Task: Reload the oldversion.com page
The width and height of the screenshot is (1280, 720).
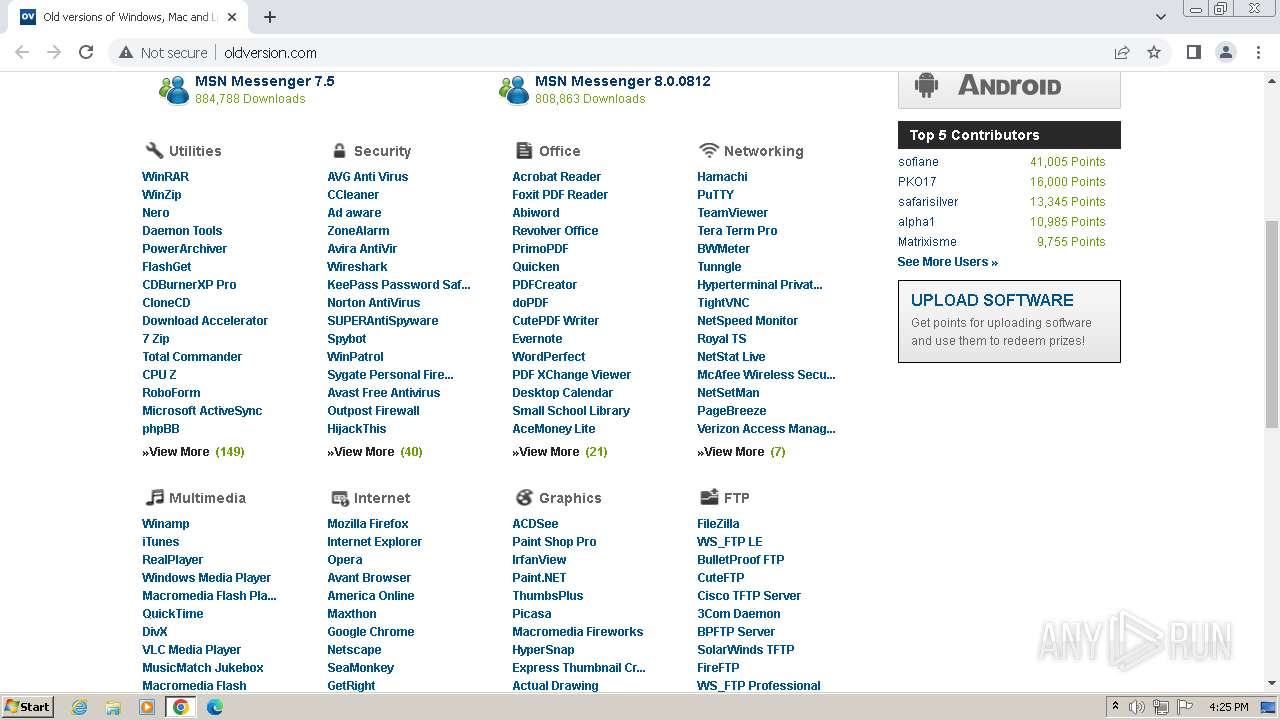Action: (86, 52)
